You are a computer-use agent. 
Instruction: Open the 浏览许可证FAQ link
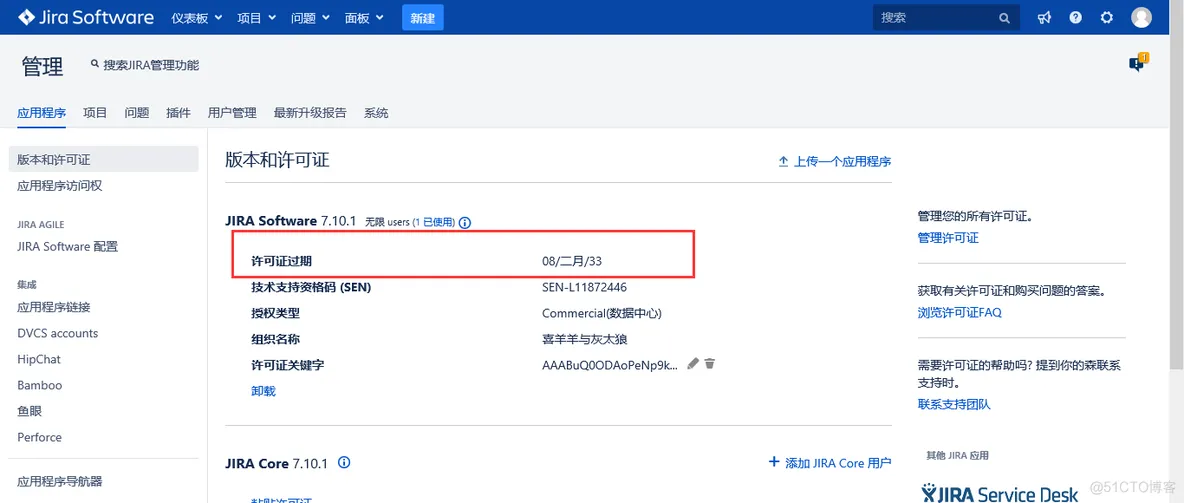960,312
